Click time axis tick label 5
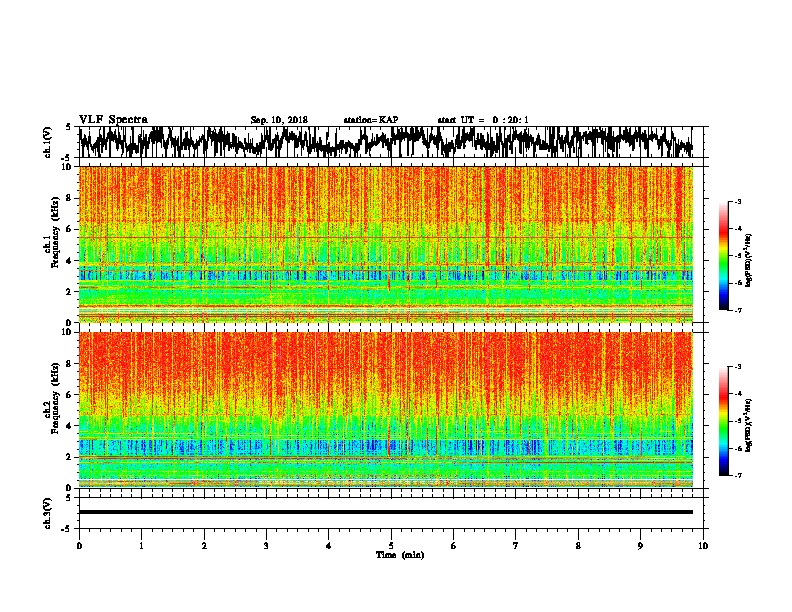792x612 pixels. pyautogui.click(x=391, y=546)
